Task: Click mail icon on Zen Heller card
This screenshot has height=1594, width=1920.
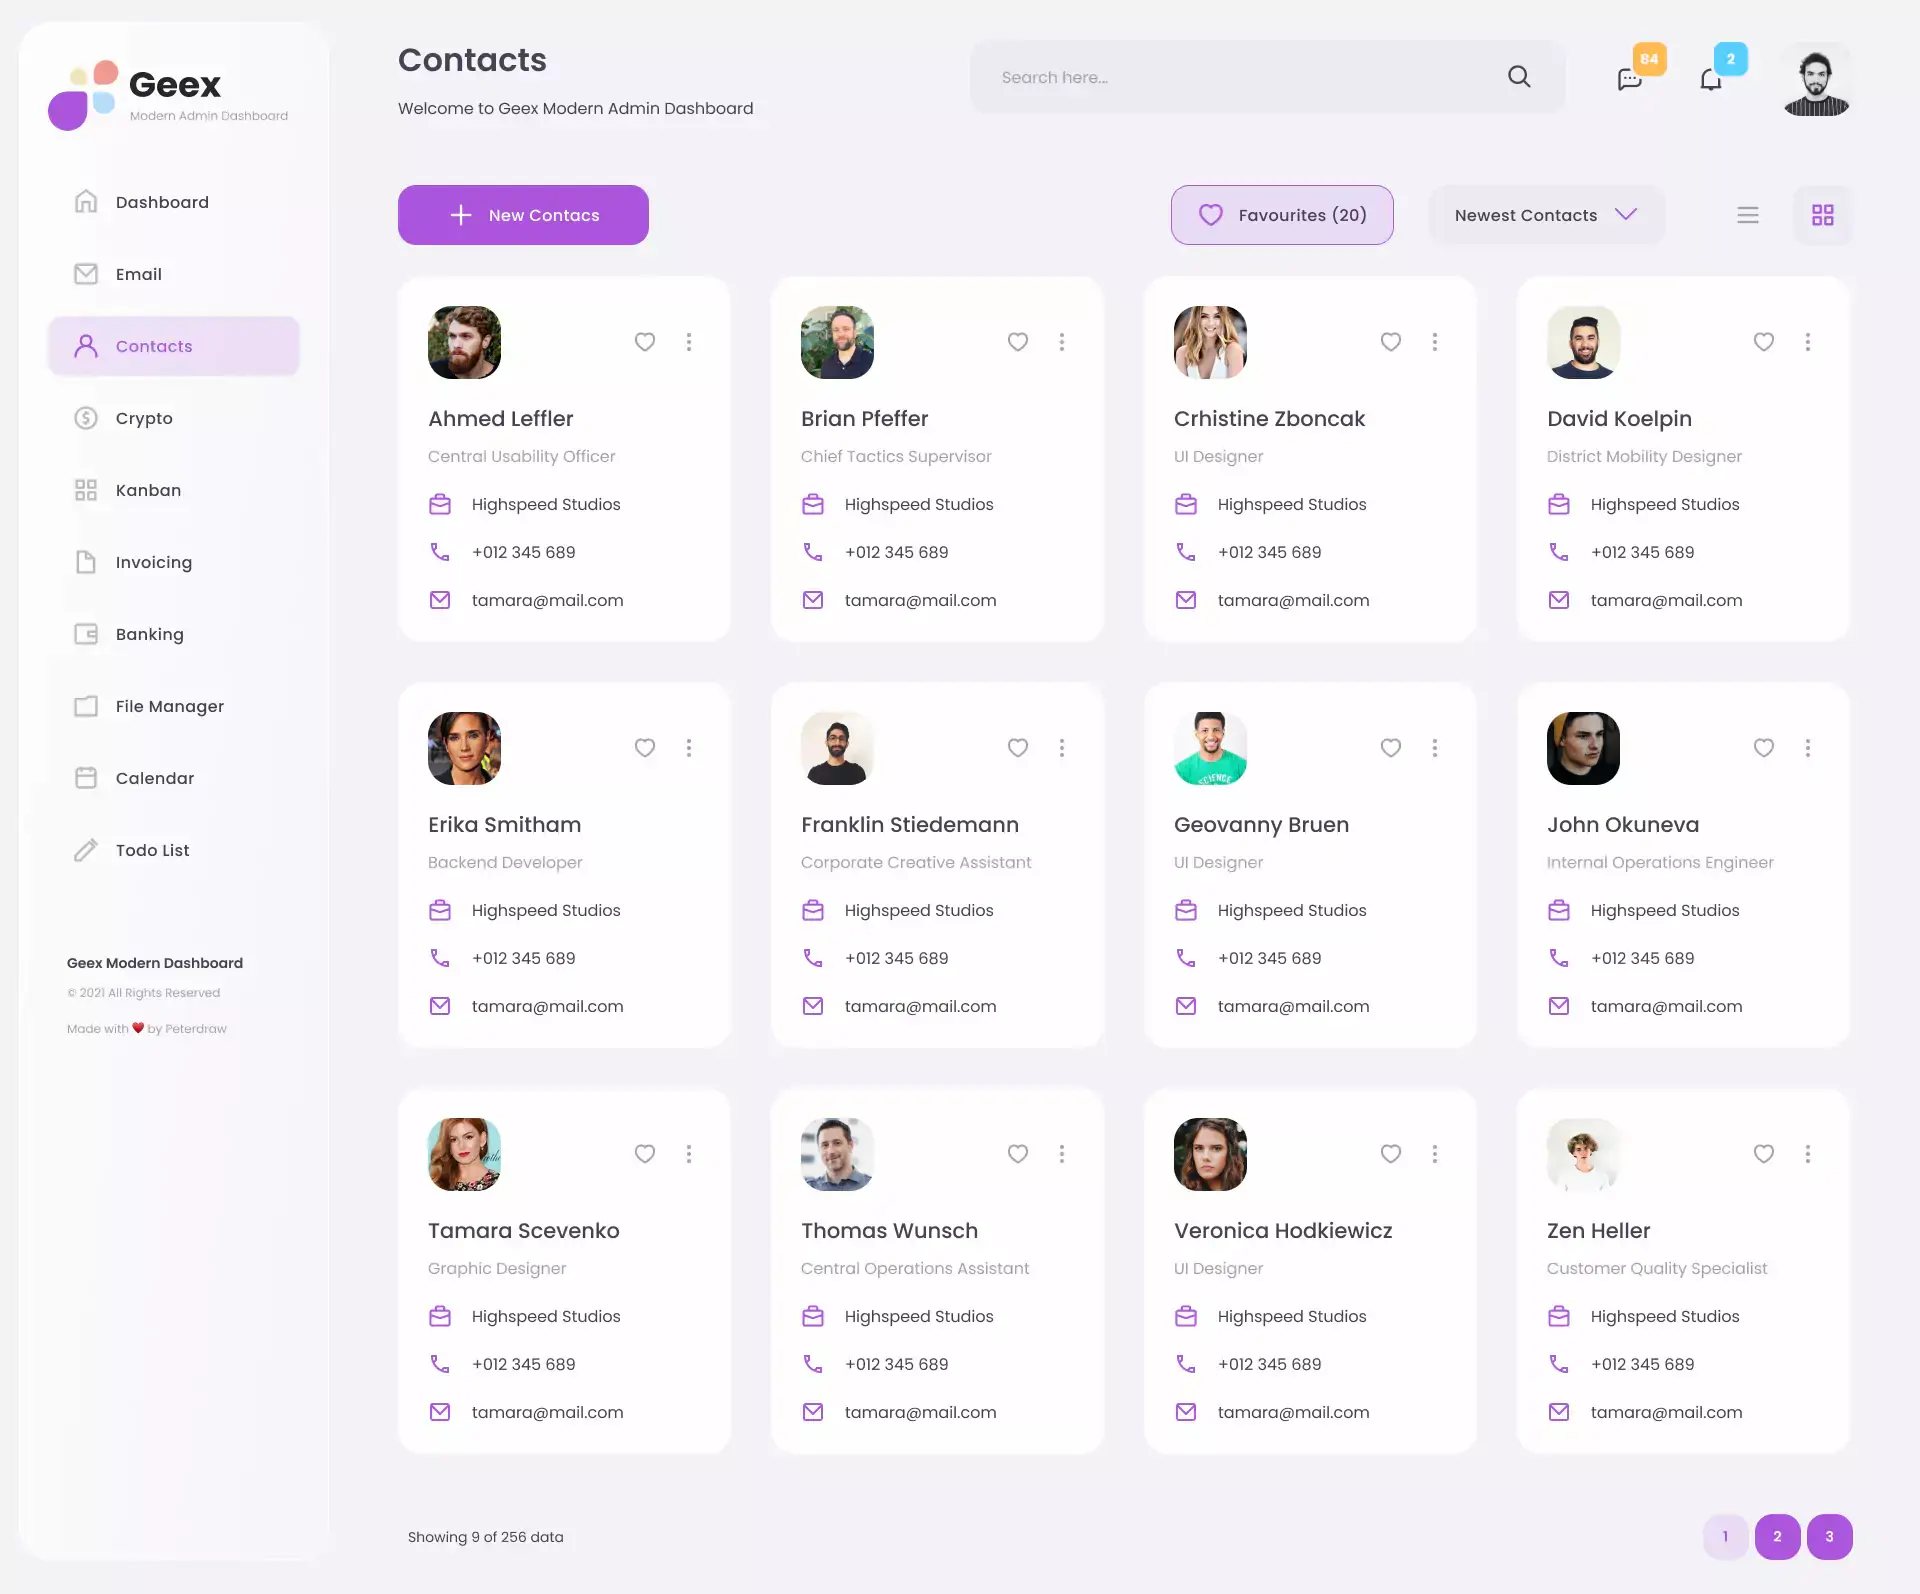Action: tap(1559, 1412)
